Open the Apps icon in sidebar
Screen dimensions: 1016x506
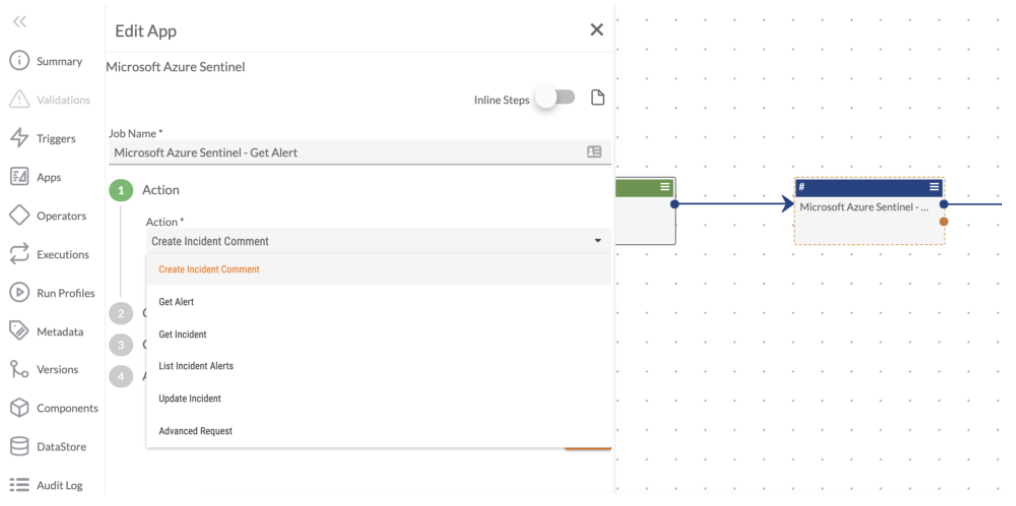tap(19, 177)
